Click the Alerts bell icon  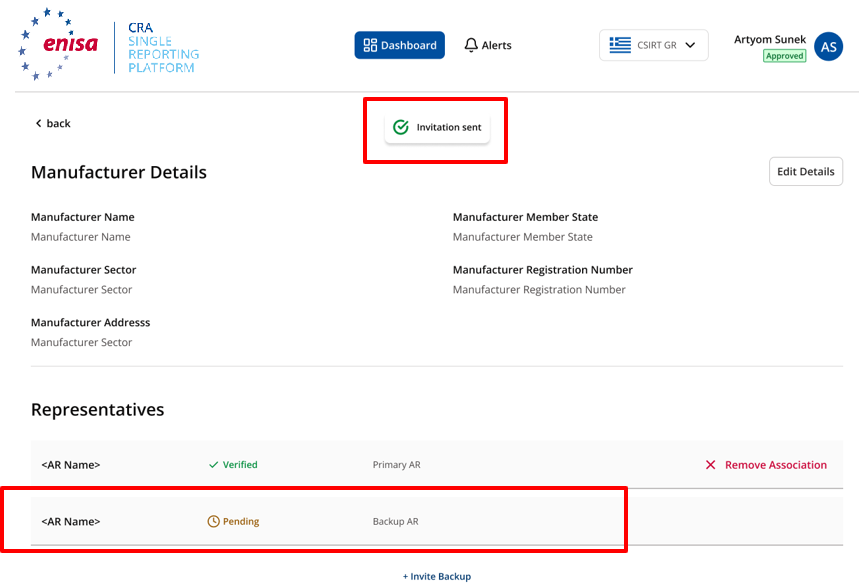[471, 45]
